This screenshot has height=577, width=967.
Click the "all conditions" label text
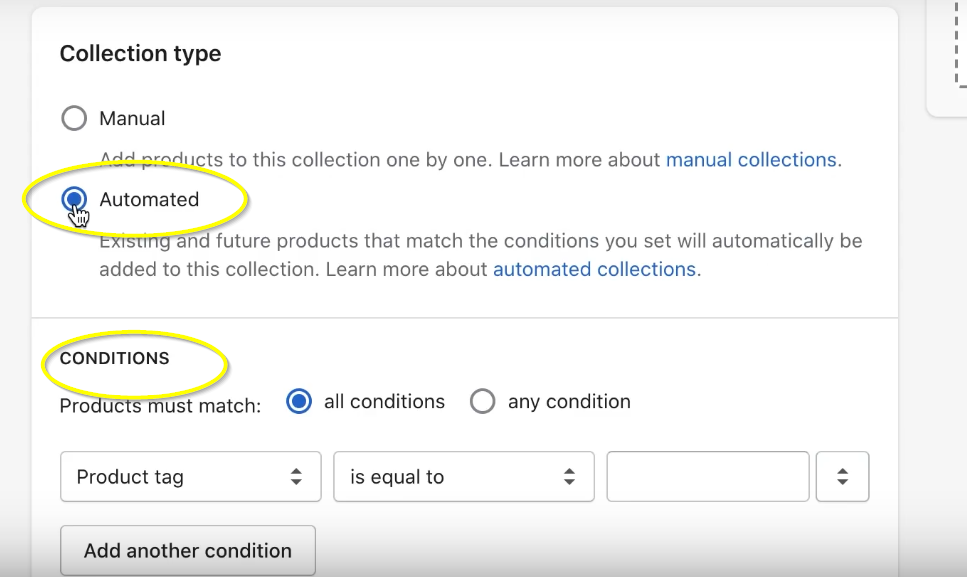[384, 402]
